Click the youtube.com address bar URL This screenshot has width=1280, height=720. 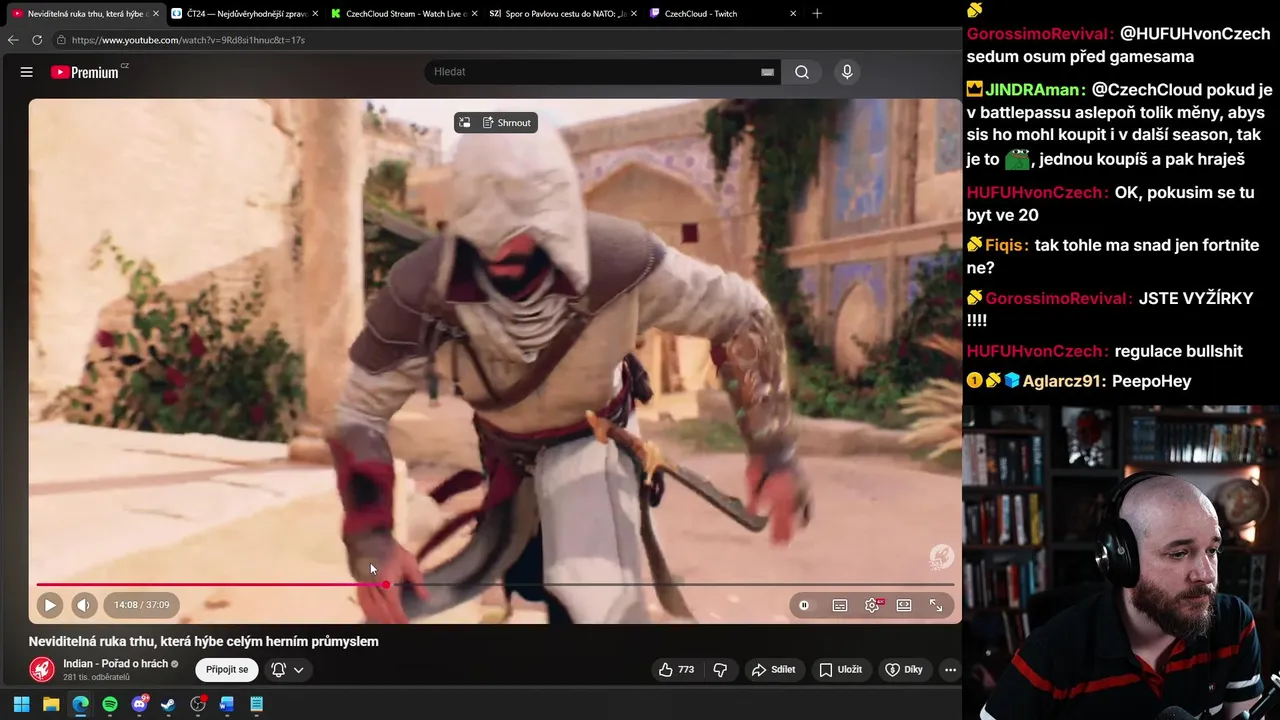tap(188, 40)
